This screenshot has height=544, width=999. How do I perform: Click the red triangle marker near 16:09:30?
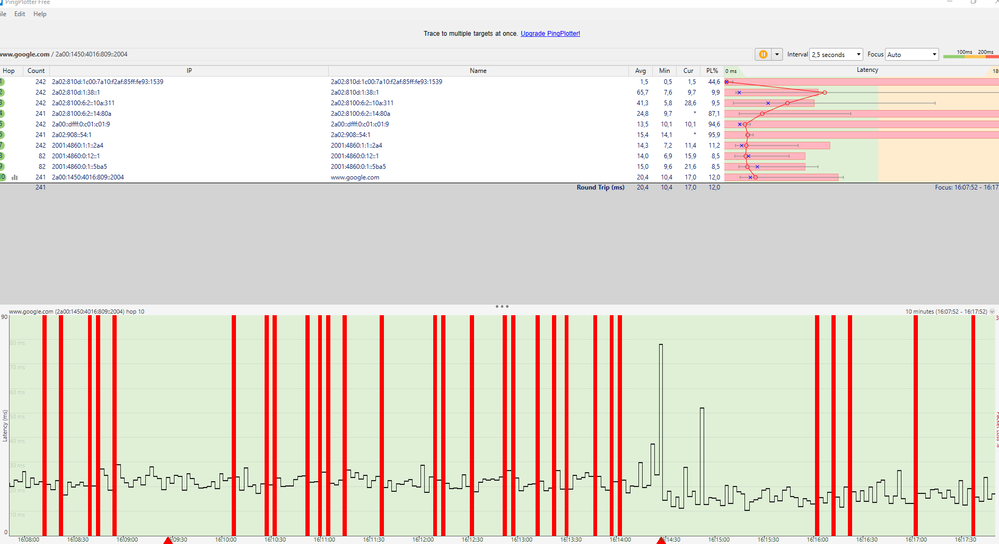pos(168,540)
